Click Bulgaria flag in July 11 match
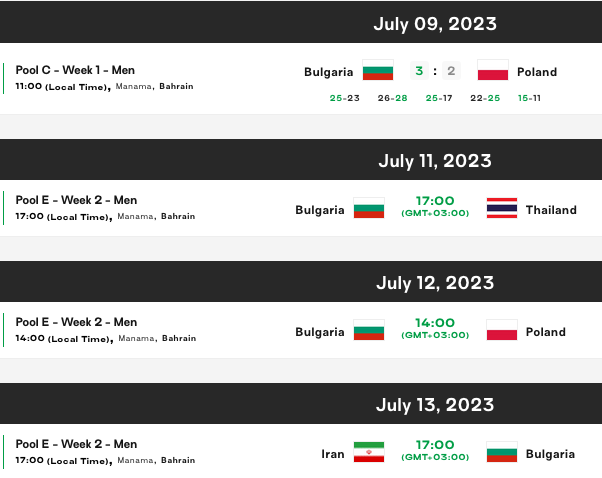Screen dimensions: 602x478 pyautogui.click(x=369, y=210)
